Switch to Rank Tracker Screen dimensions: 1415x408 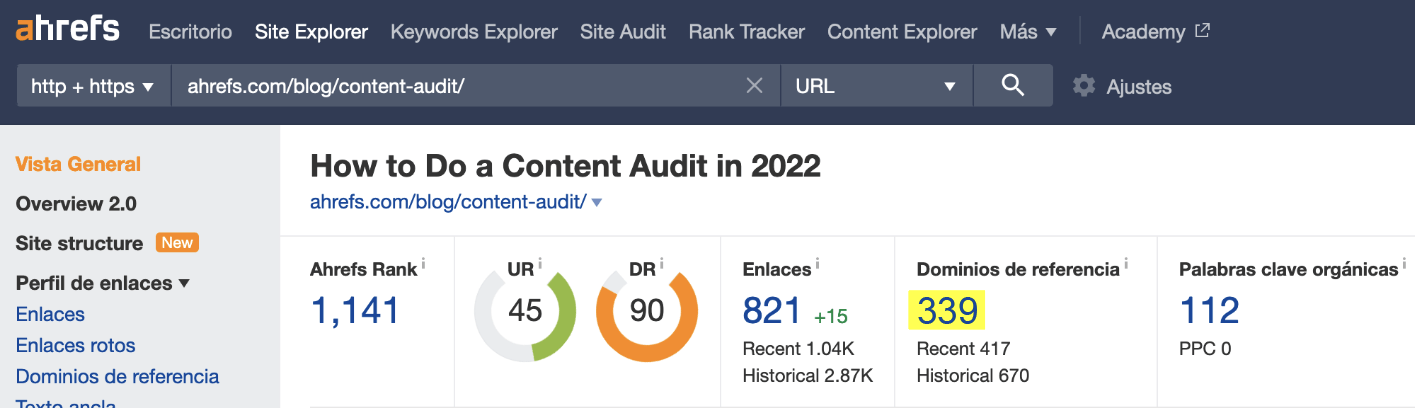click(x=747, y=32)
